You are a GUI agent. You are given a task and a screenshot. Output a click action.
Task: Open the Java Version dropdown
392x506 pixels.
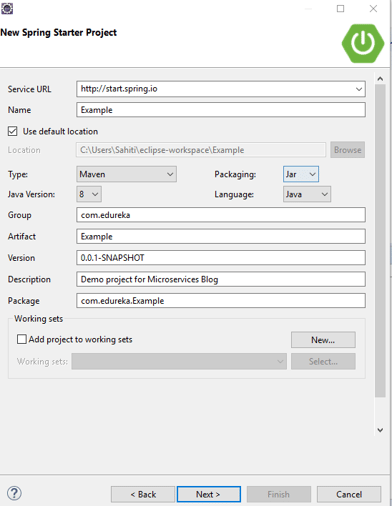click(89, 194)
